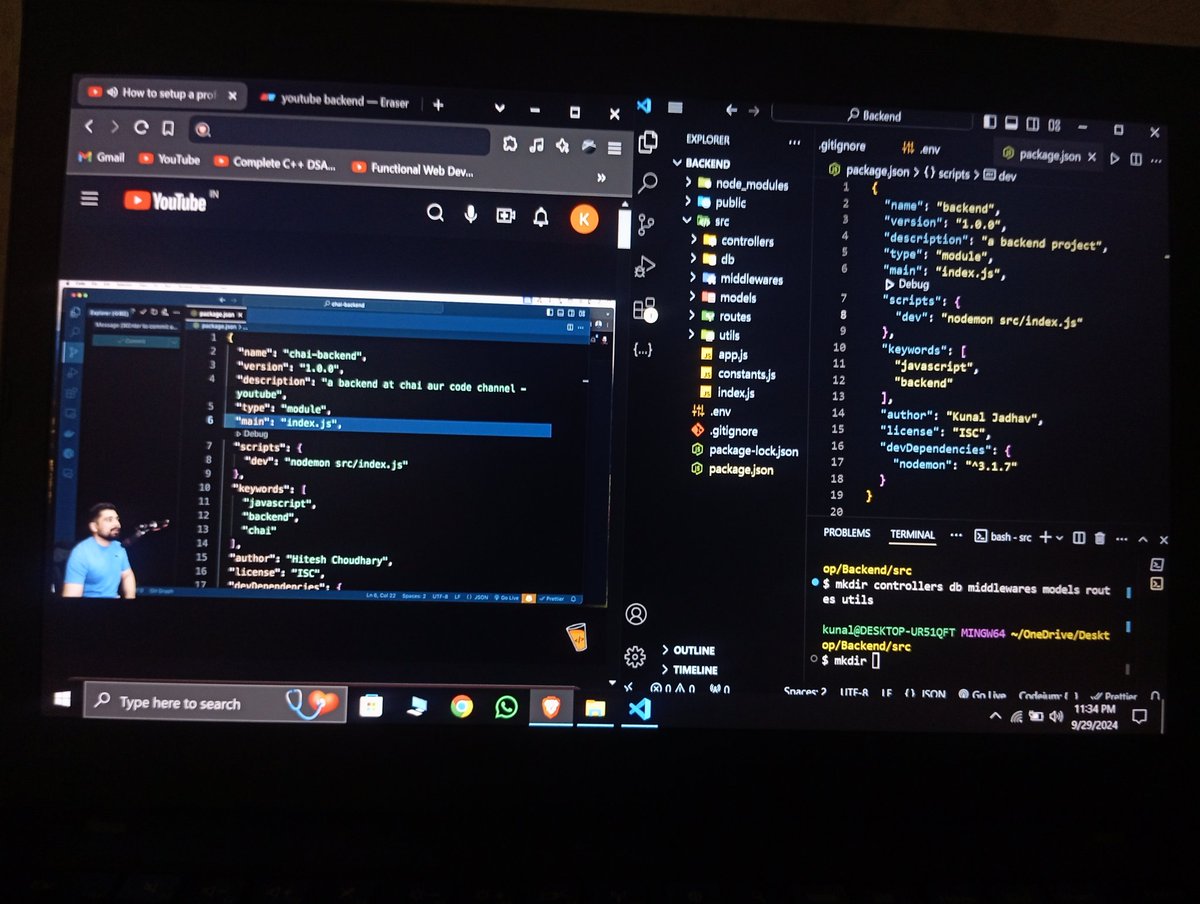Click Prettier in the VS Code status bar
Viewport: 1200px width, 904px height.
click(x=1113, y=696)
